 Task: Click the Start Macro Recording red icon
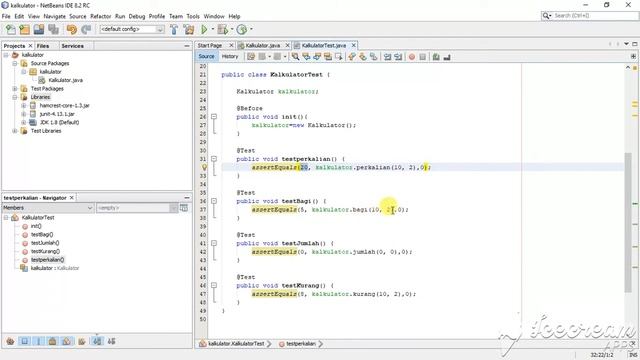pos(411,57)
